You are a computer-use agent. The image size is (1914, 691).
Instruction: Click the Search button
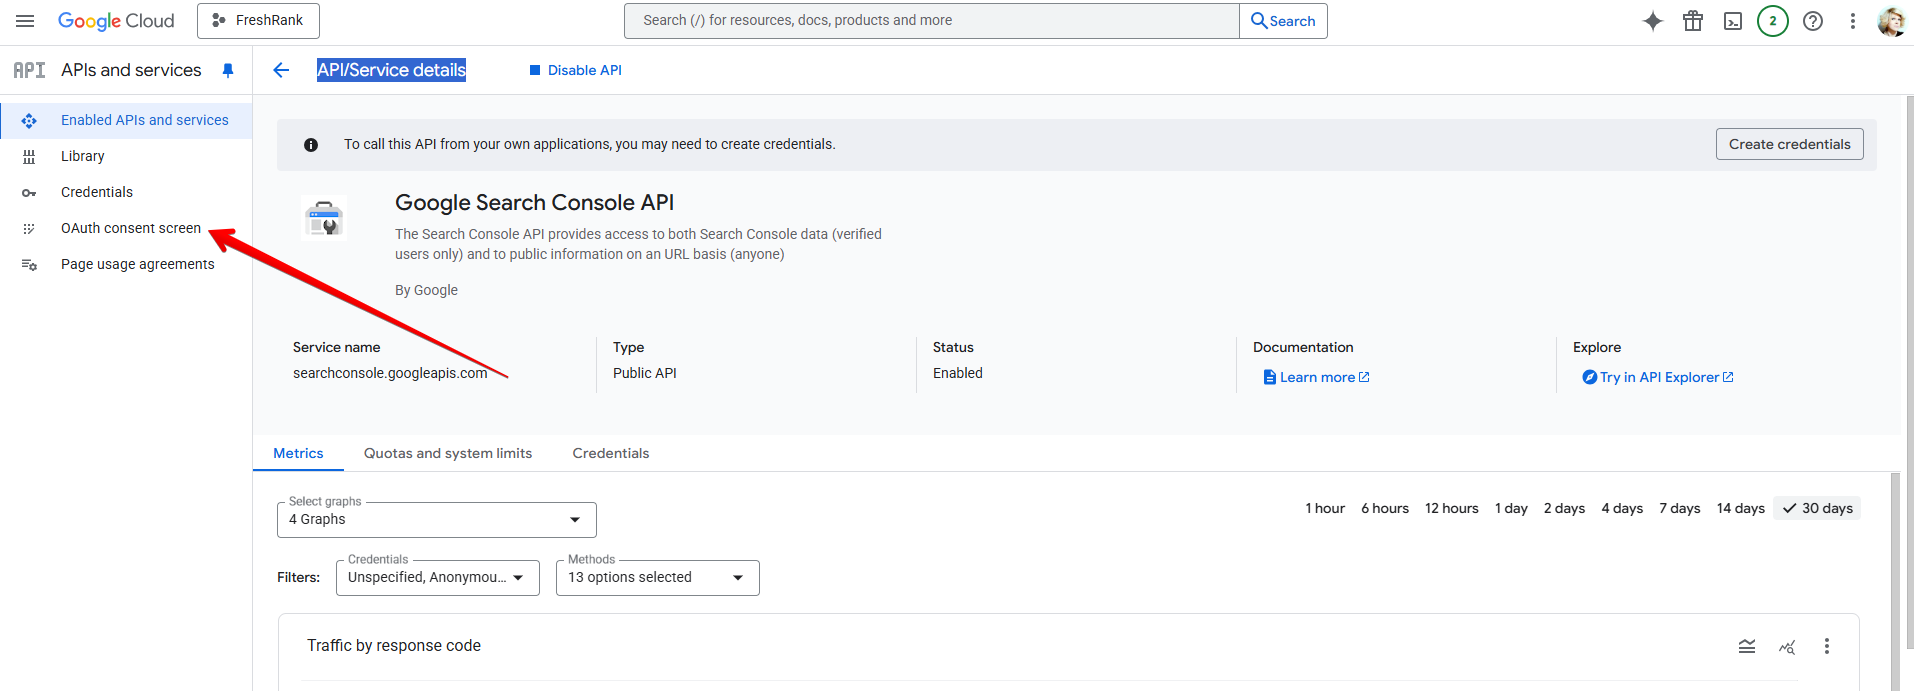click(1283, 21)
